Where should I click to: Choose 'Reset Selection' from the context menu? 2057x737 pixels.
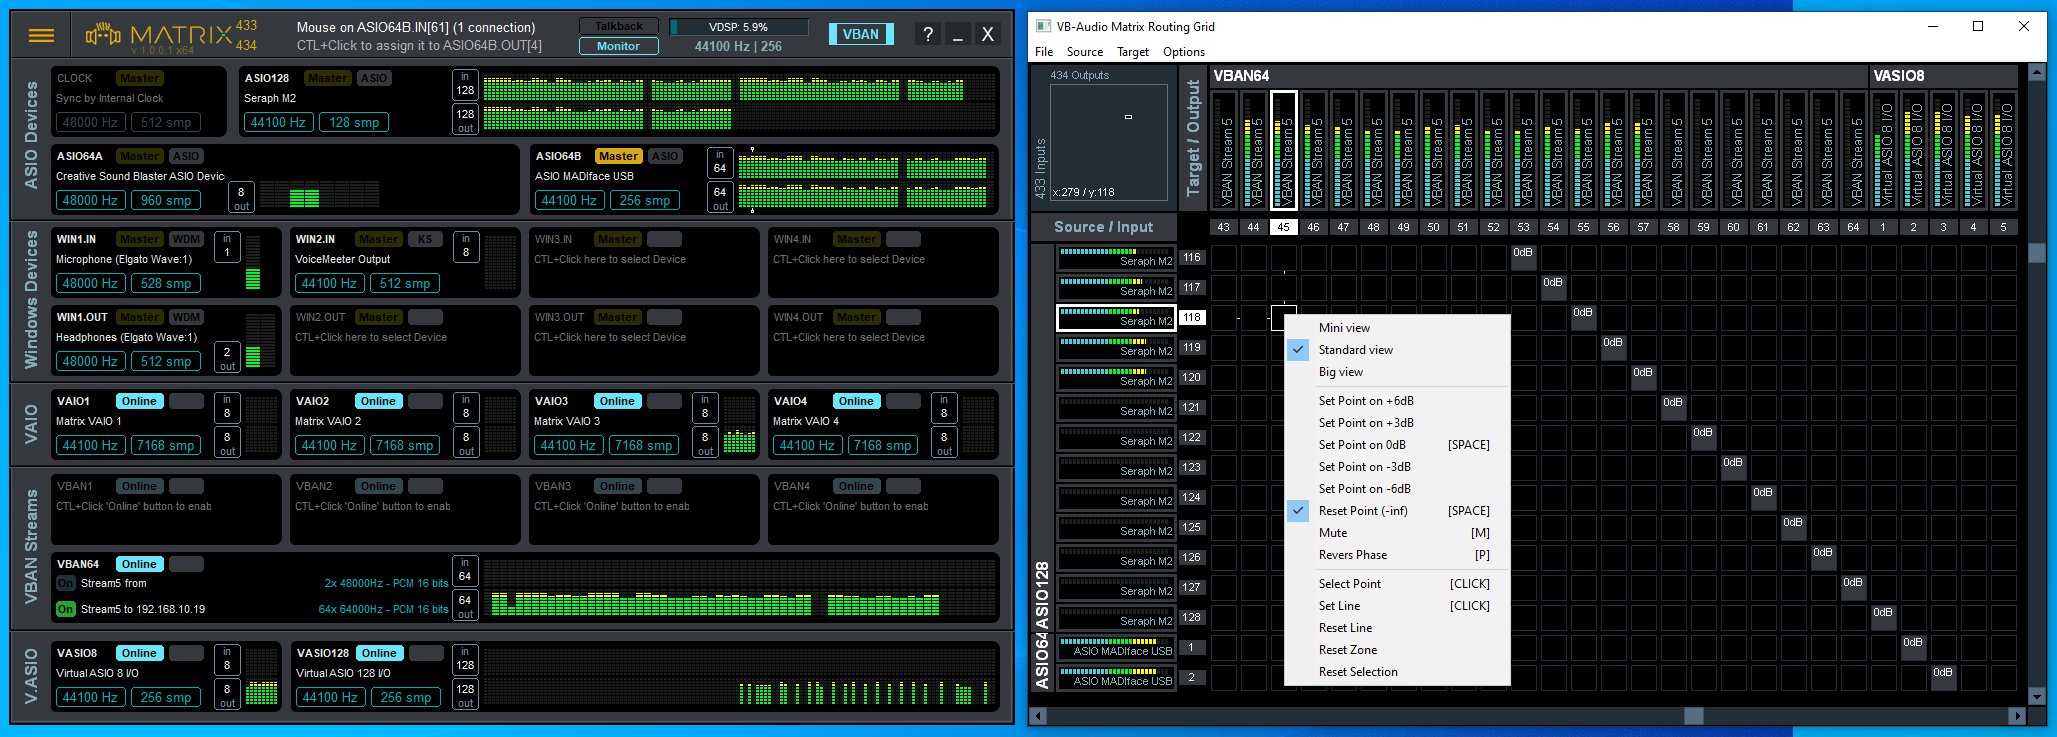coord(1397,672)
